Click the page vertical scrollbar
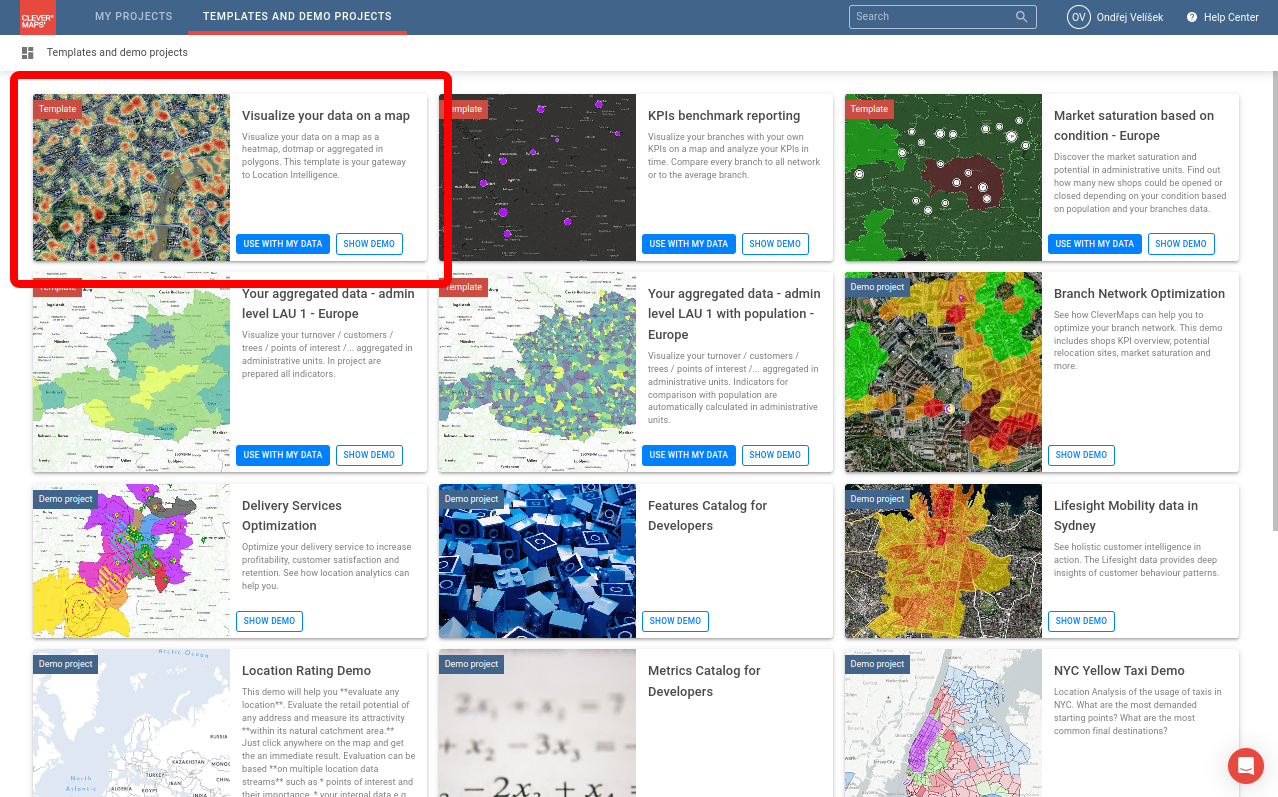Viewport: 1278px width, 797px height. pos(1272,300)
